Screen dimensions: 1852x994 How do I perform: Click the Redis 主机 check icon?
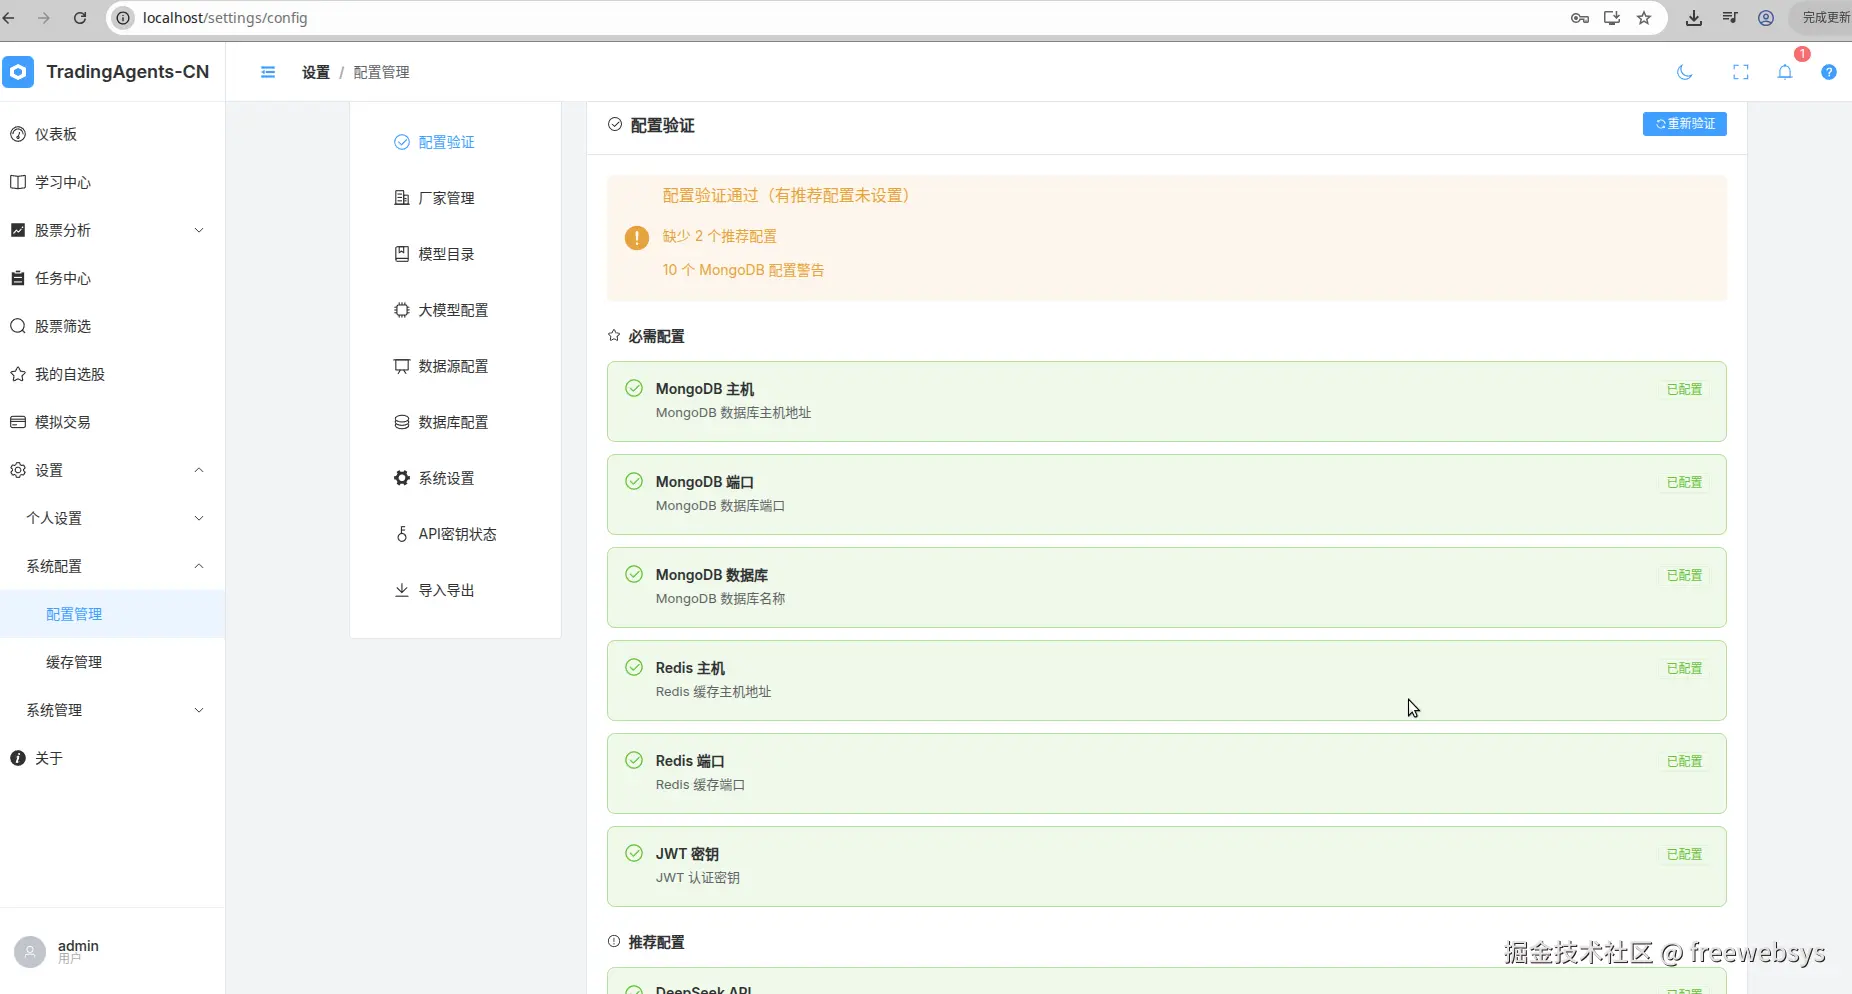(634, 667)
